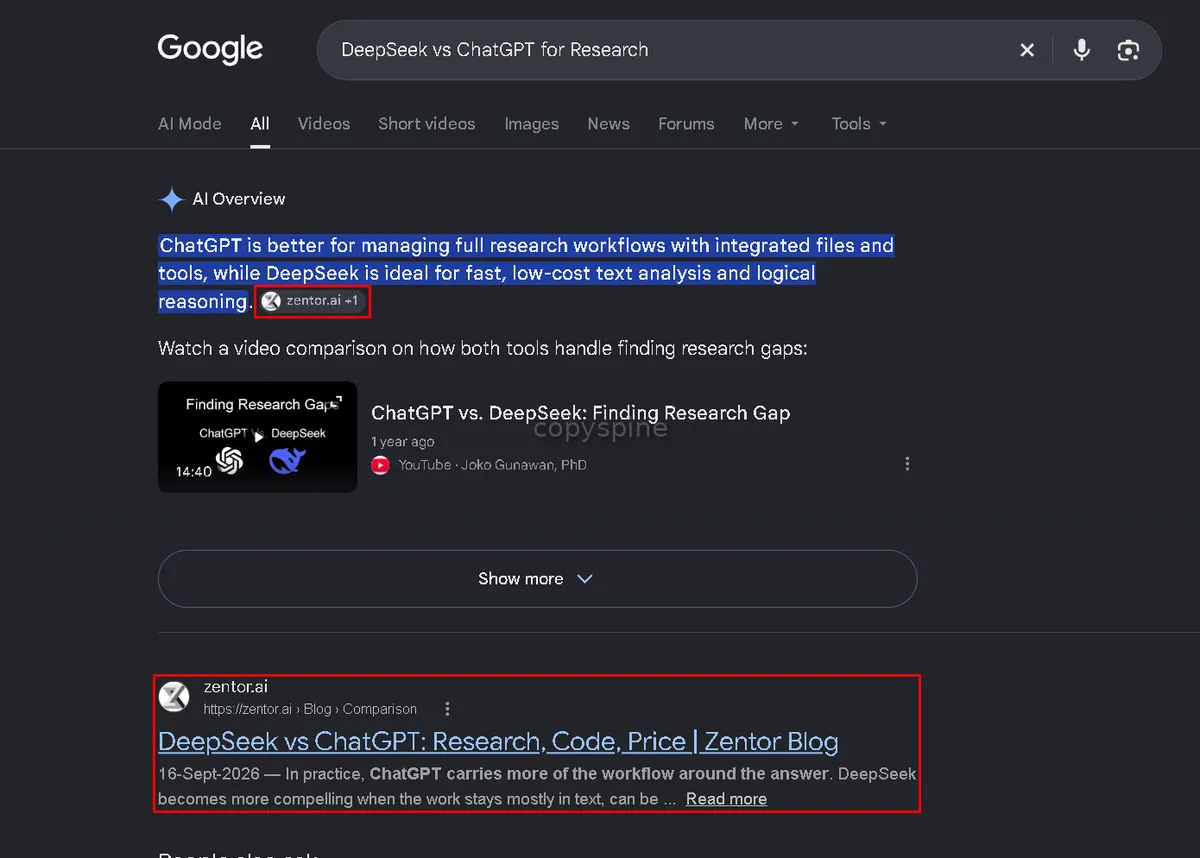Open three-dot menu for YouTube video
This screenshot has width=1200, height=858.
point(907,464)
